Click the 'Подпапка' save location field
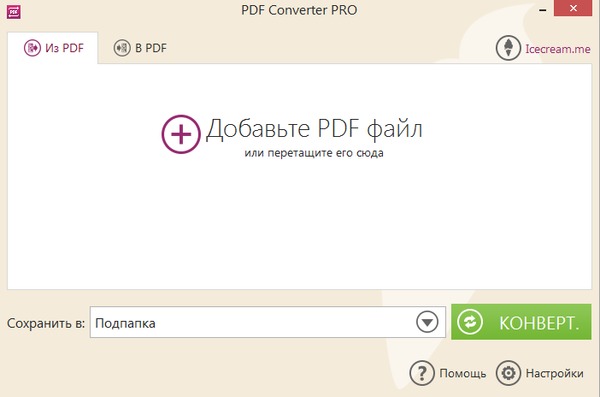 click(267, 322)
